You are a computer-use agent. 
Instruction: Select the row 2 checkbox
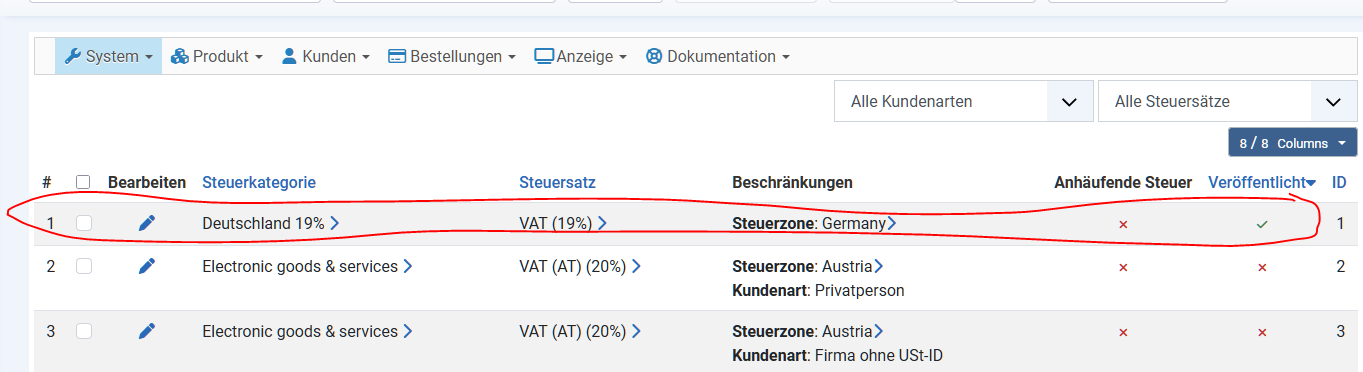point(84,266)
